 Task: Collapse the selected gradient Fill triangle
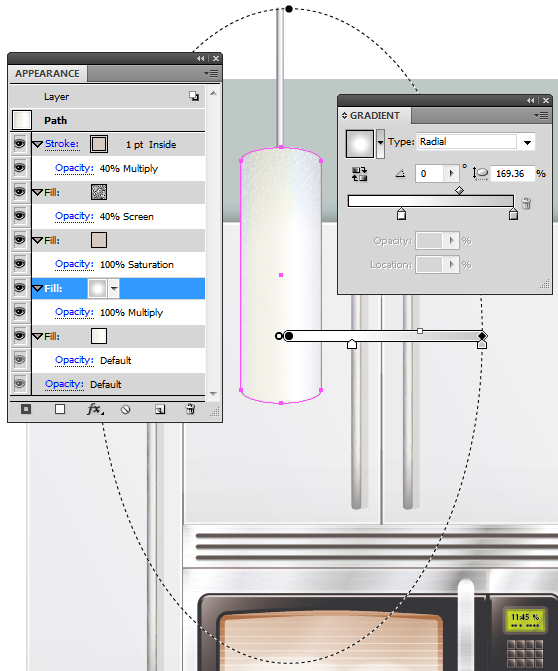coord(38,288)
